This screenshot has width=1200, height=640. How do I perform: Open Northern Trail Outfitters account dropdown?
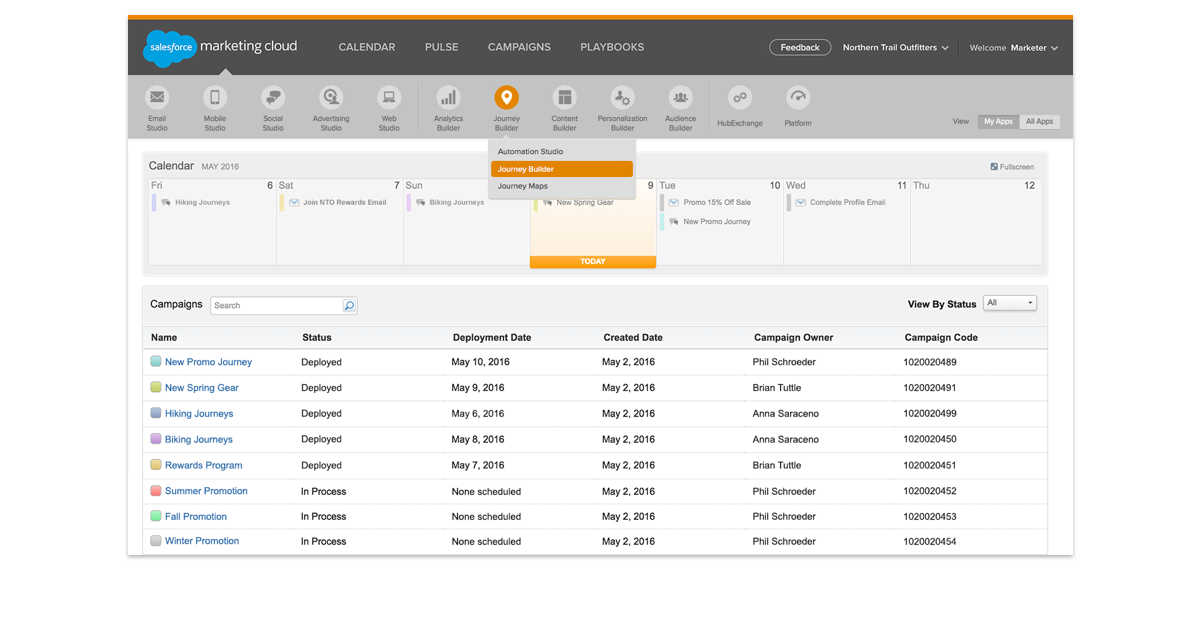coord(895,48)
